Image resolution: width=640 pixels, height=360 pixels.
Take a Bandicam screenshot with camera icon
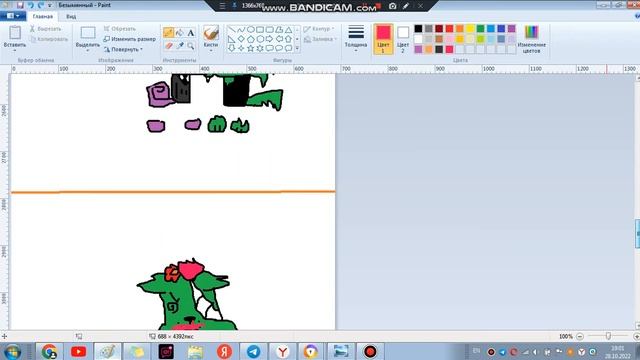tap(392, 6)
